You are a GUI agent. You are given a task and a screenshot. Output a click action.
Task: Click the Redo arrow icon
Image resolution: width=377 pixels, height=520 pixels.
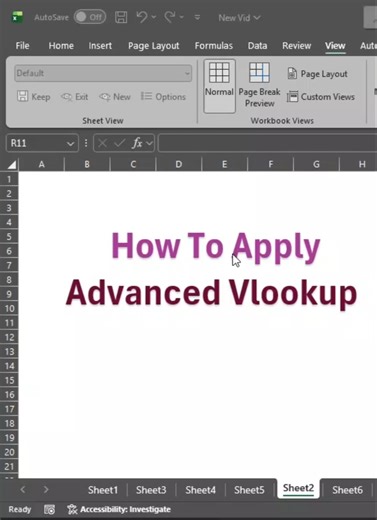169,17
